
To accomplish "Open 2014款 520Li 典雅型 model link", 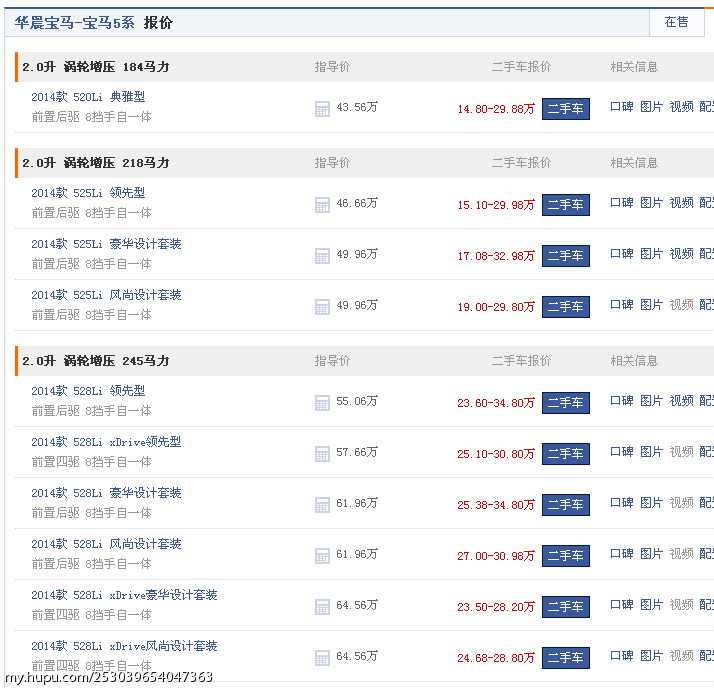I will click(88, 97).
